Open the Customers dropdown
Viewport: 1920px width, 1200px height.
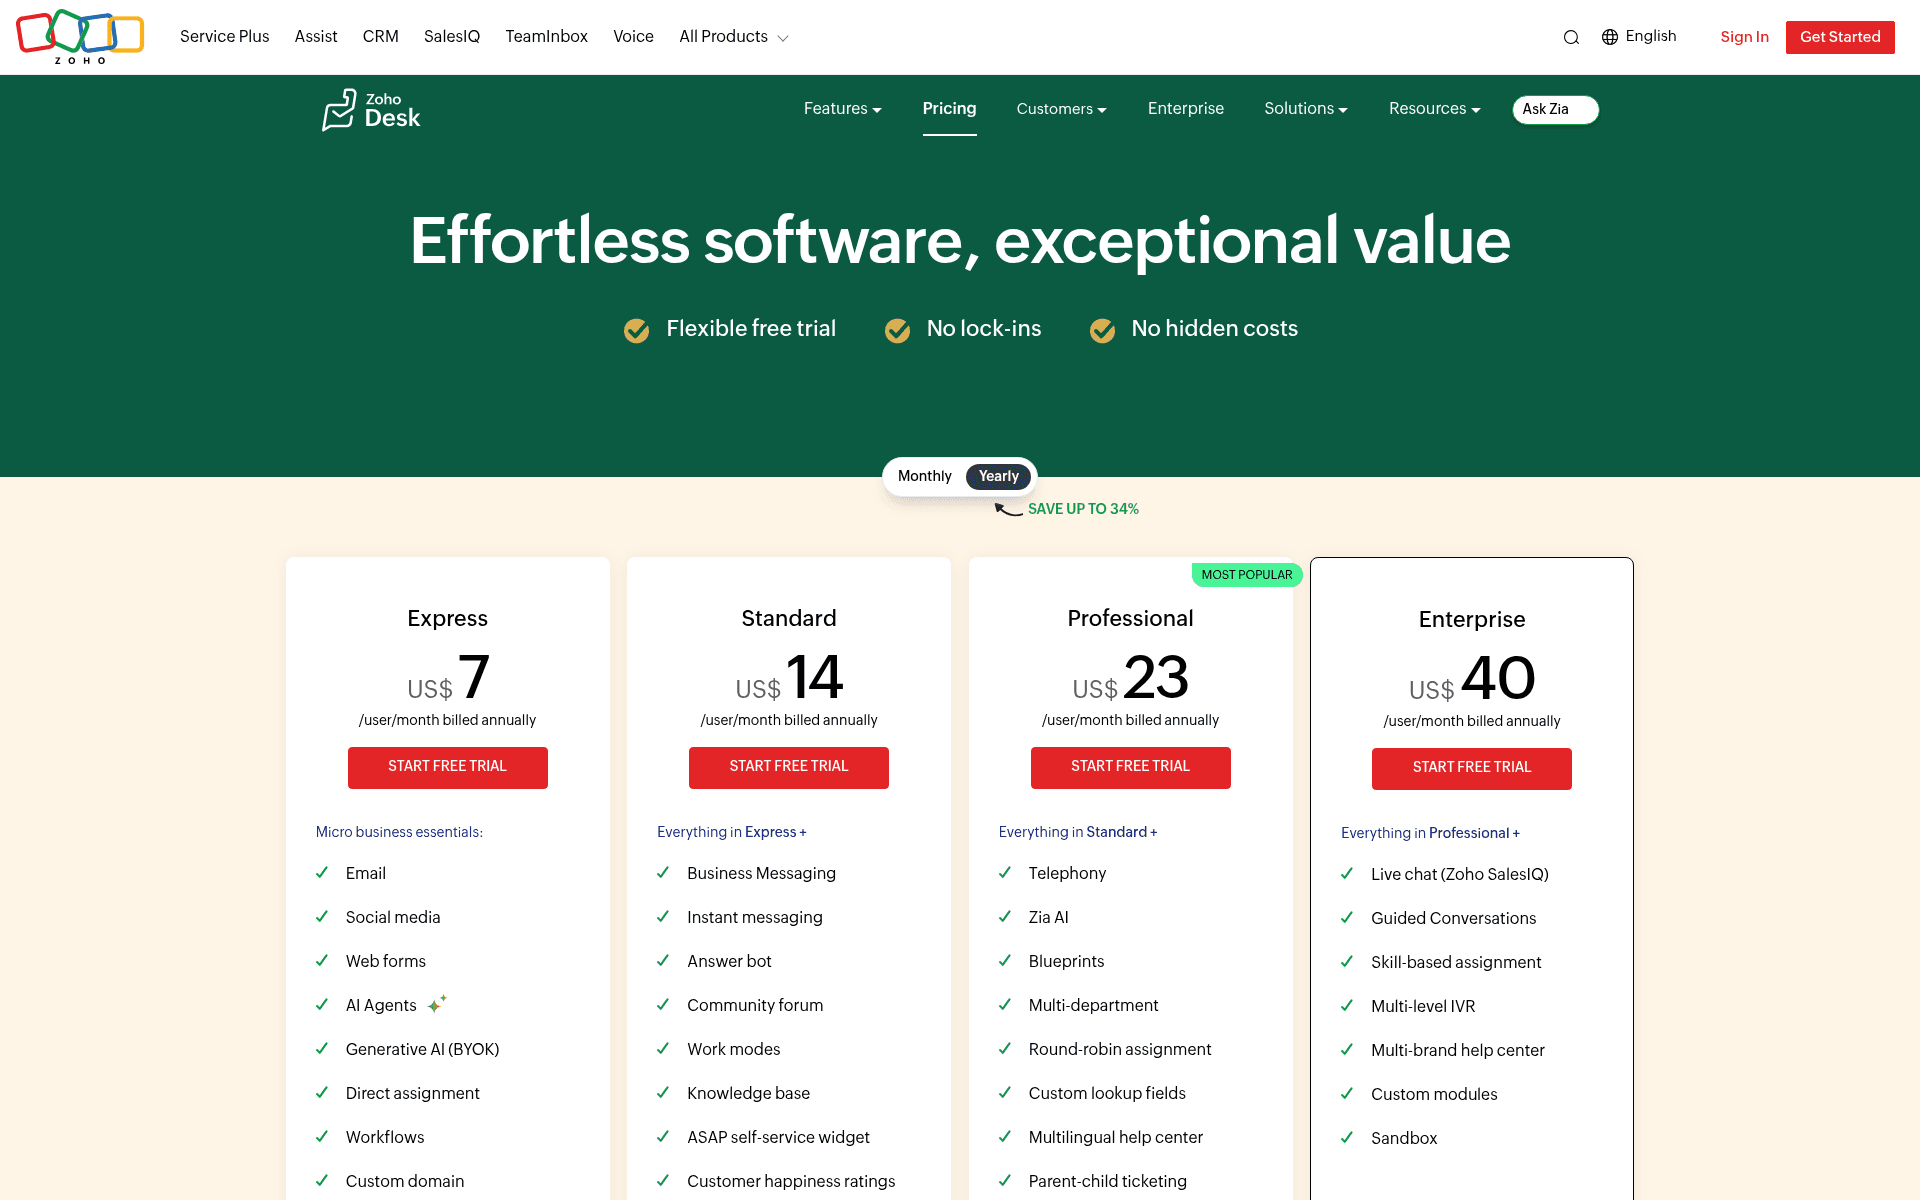(x=1061, y=109)
